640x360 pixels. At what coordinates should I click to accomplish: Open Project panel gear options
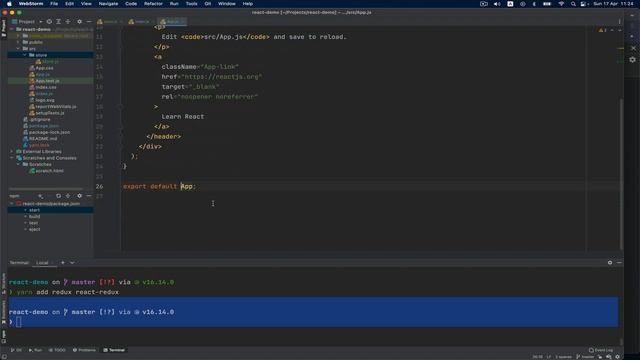(79, 21)
